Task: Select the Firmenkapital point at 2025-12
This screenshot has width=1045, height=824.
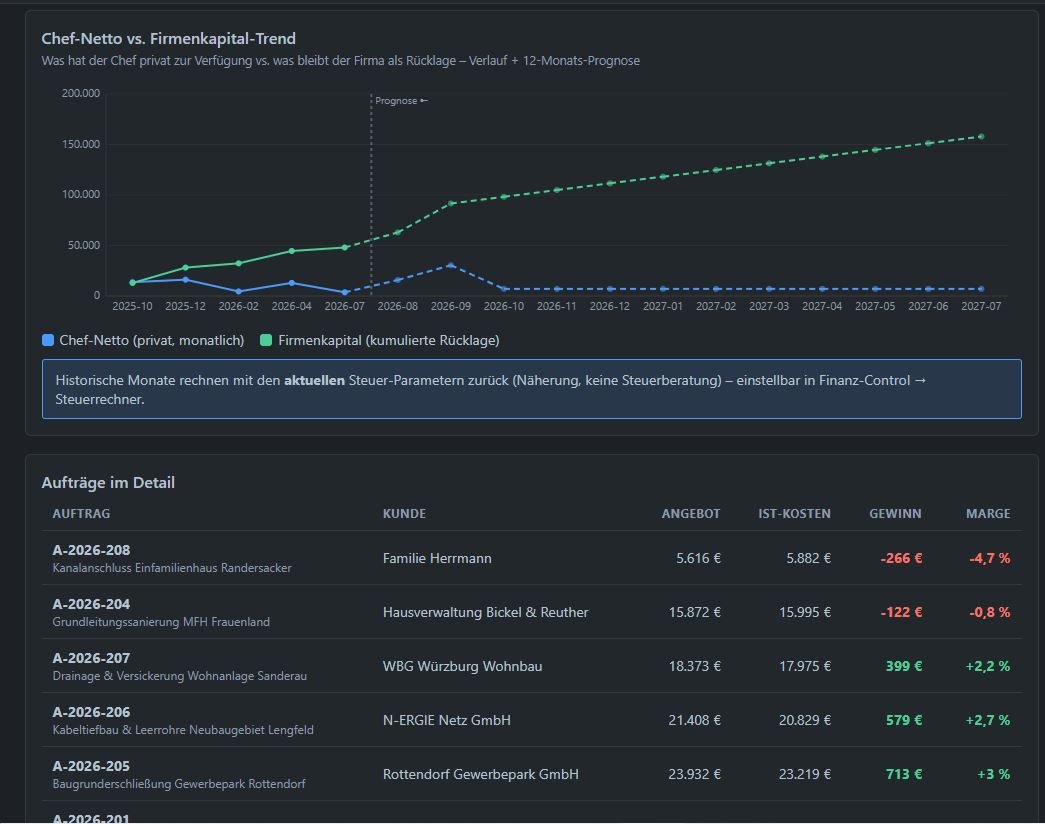Action: (x=185, y=268)
